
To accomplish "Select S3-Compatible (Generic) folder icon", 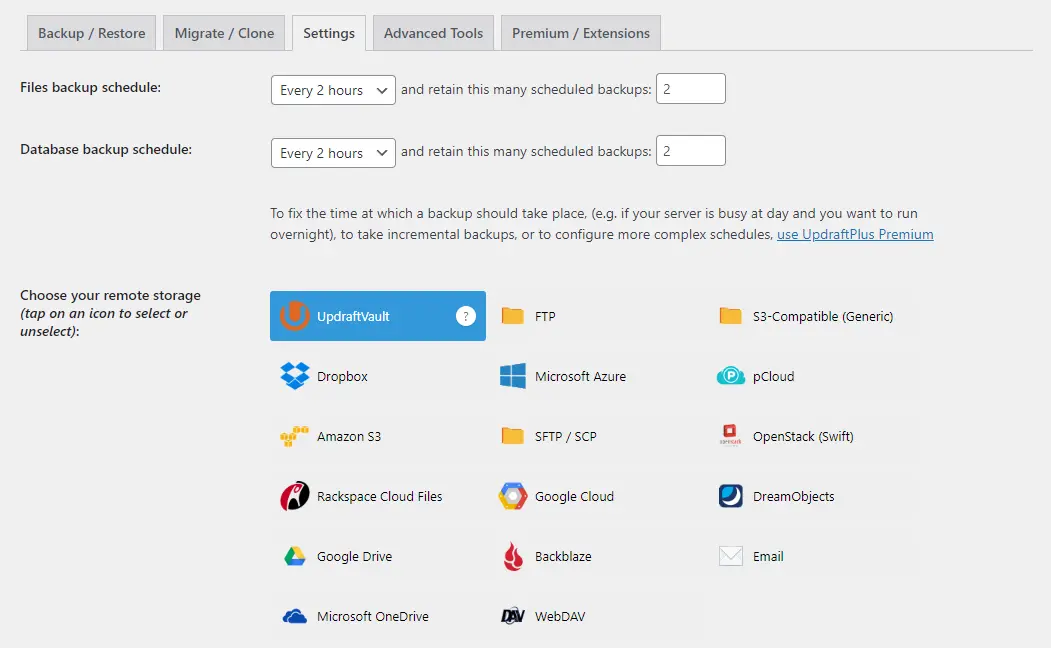I will pyautogui.click(x=731, y=316).
